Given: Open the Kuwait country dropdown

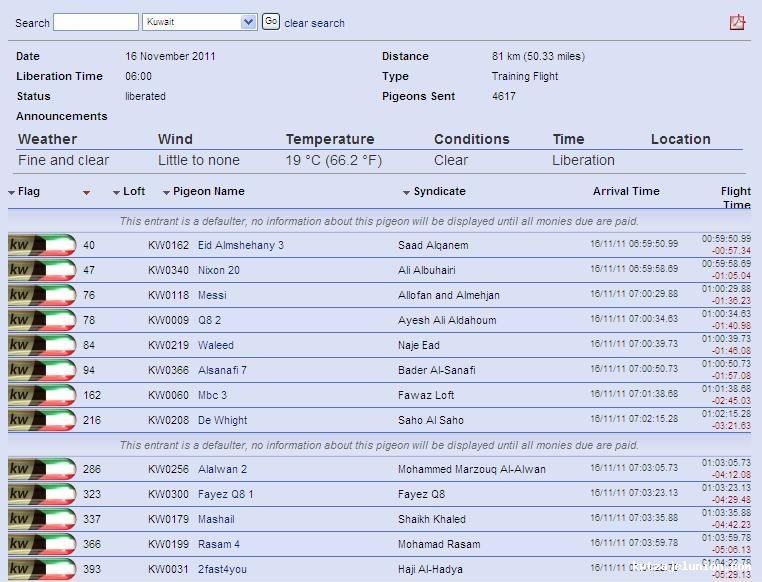Looking at the screenshot, I should click(x=199, y=22).
